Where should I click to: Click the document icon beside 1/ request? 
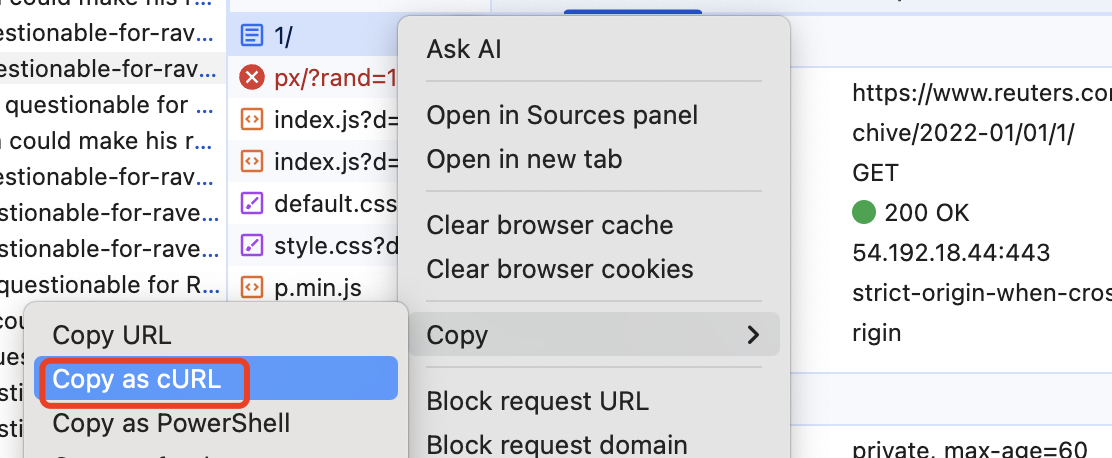[252, 35]
